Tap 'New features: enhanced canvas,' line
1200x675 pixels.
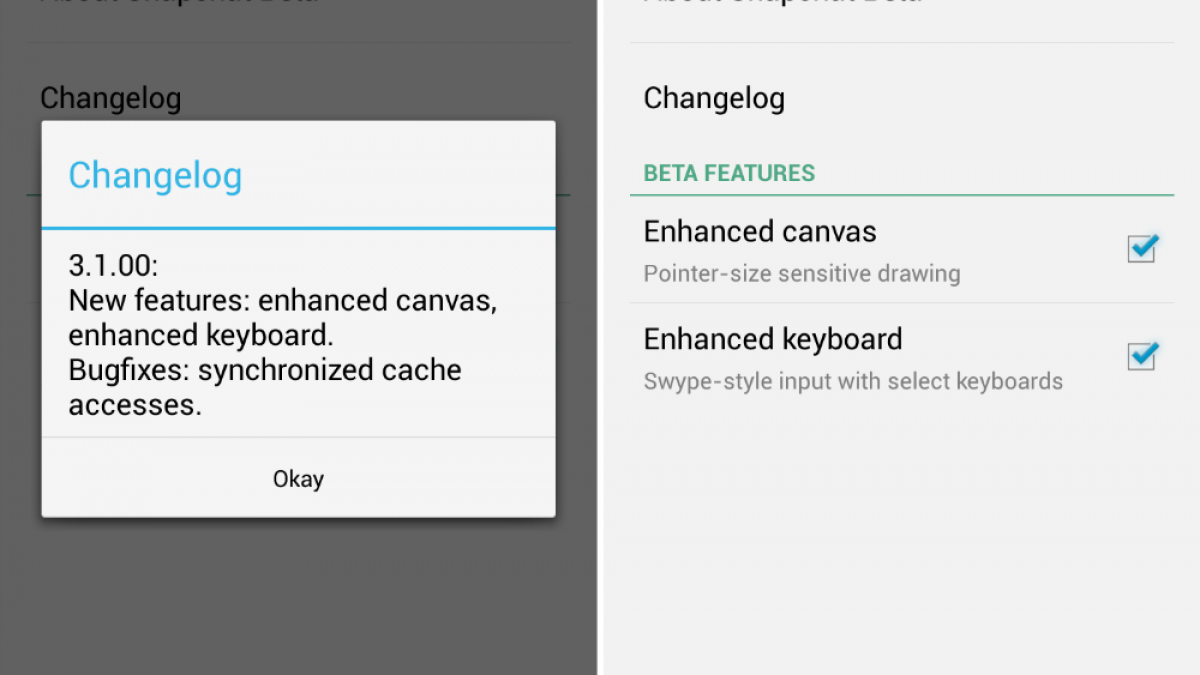[x=283, y=300]
